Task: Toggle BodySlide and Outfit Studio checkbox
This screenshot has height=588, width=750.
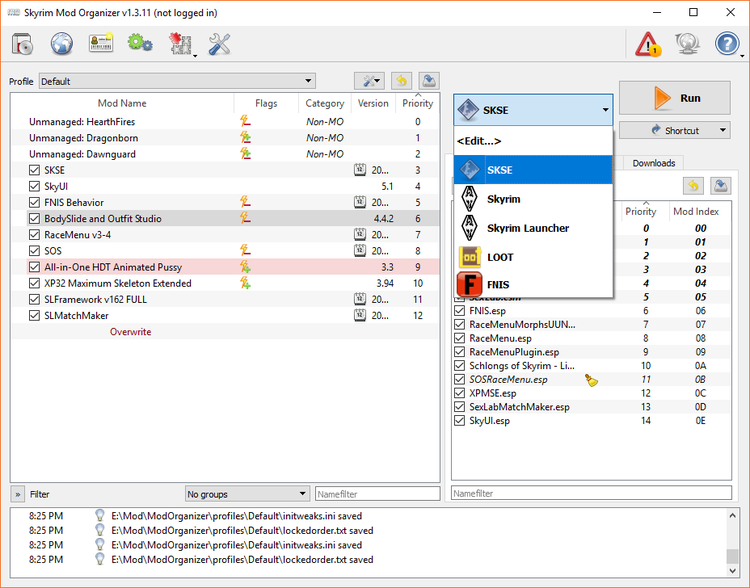Action: (x=34, y=218)
